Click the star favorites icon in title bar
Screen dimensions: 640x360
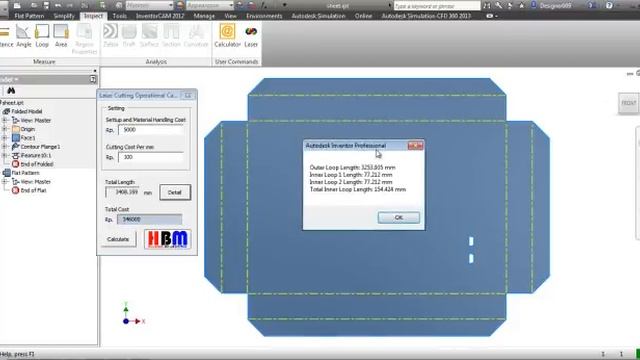pyautogui.click(x=521, y=5)
